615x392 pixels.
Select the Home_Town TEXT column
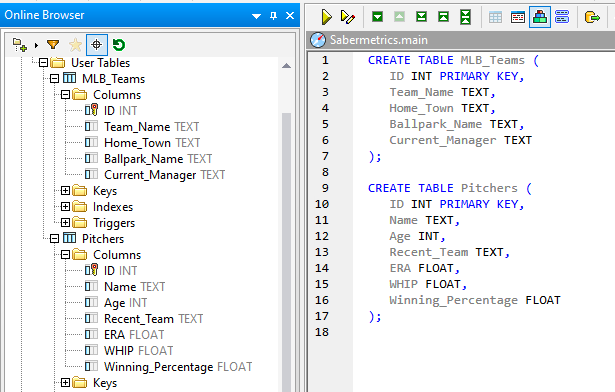pos(152,143)
